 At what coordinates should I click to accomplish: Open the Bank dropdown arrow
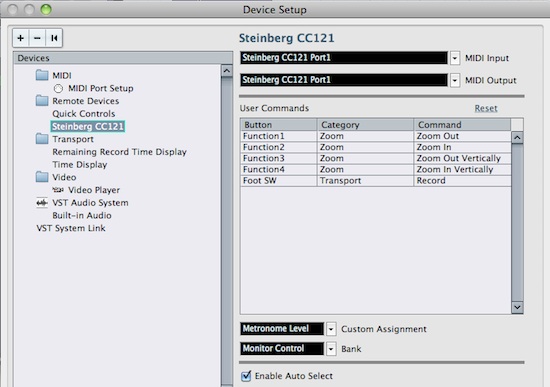[331, 349]
